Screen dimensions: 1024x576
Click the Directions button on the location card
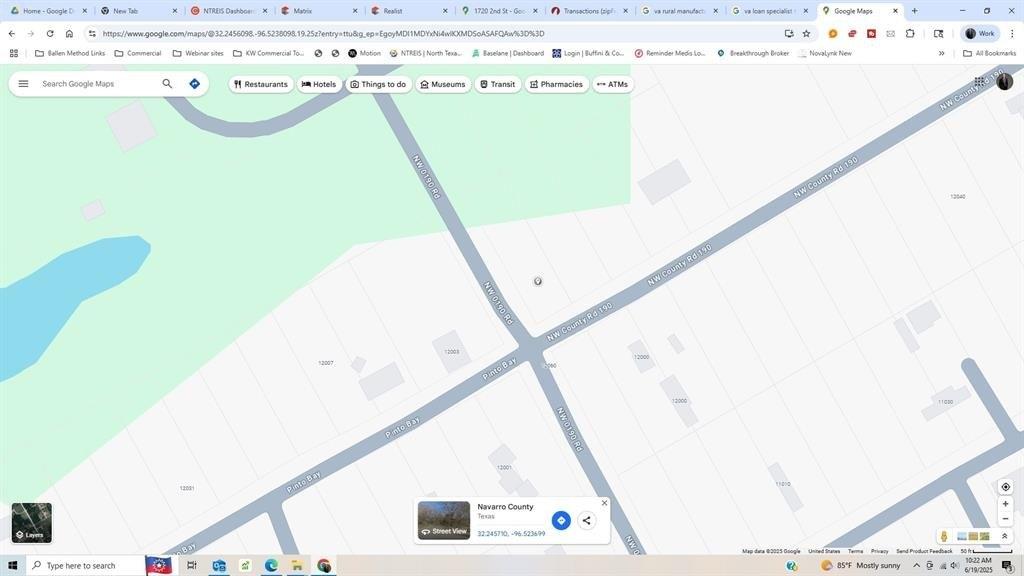click(x=561, y=520)
